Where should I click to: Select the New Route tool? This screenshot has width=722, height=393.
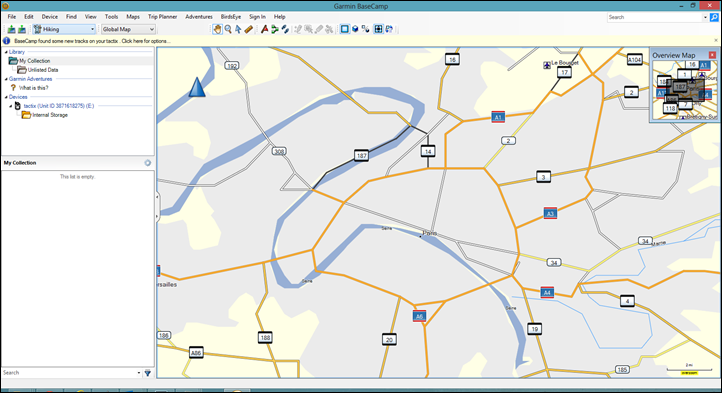click(275, 29)
